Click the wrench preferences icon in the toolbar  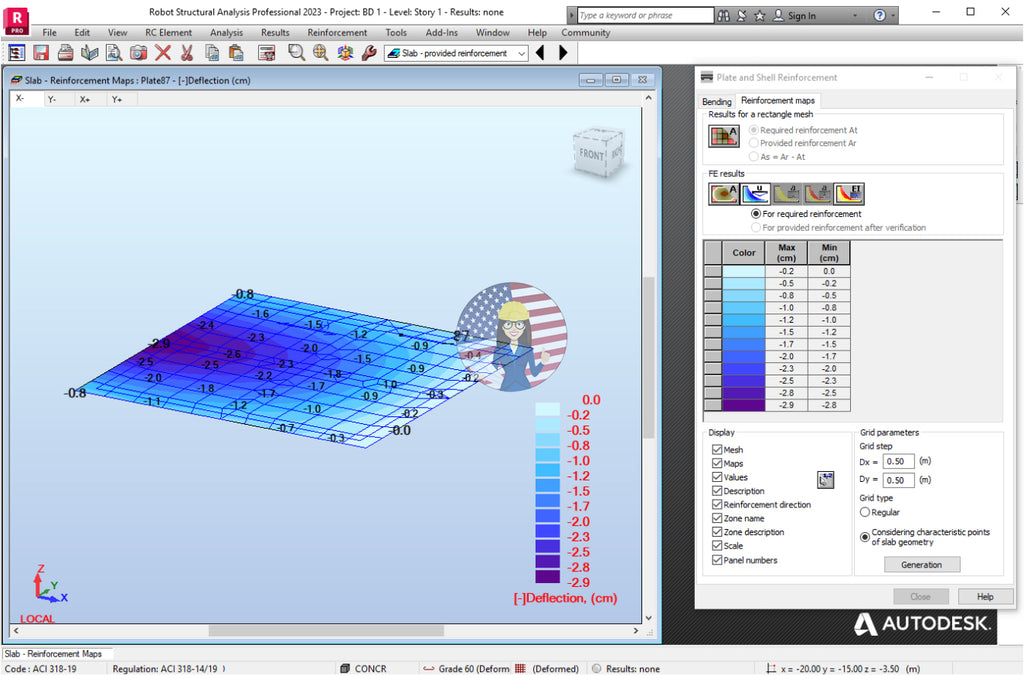368,52
